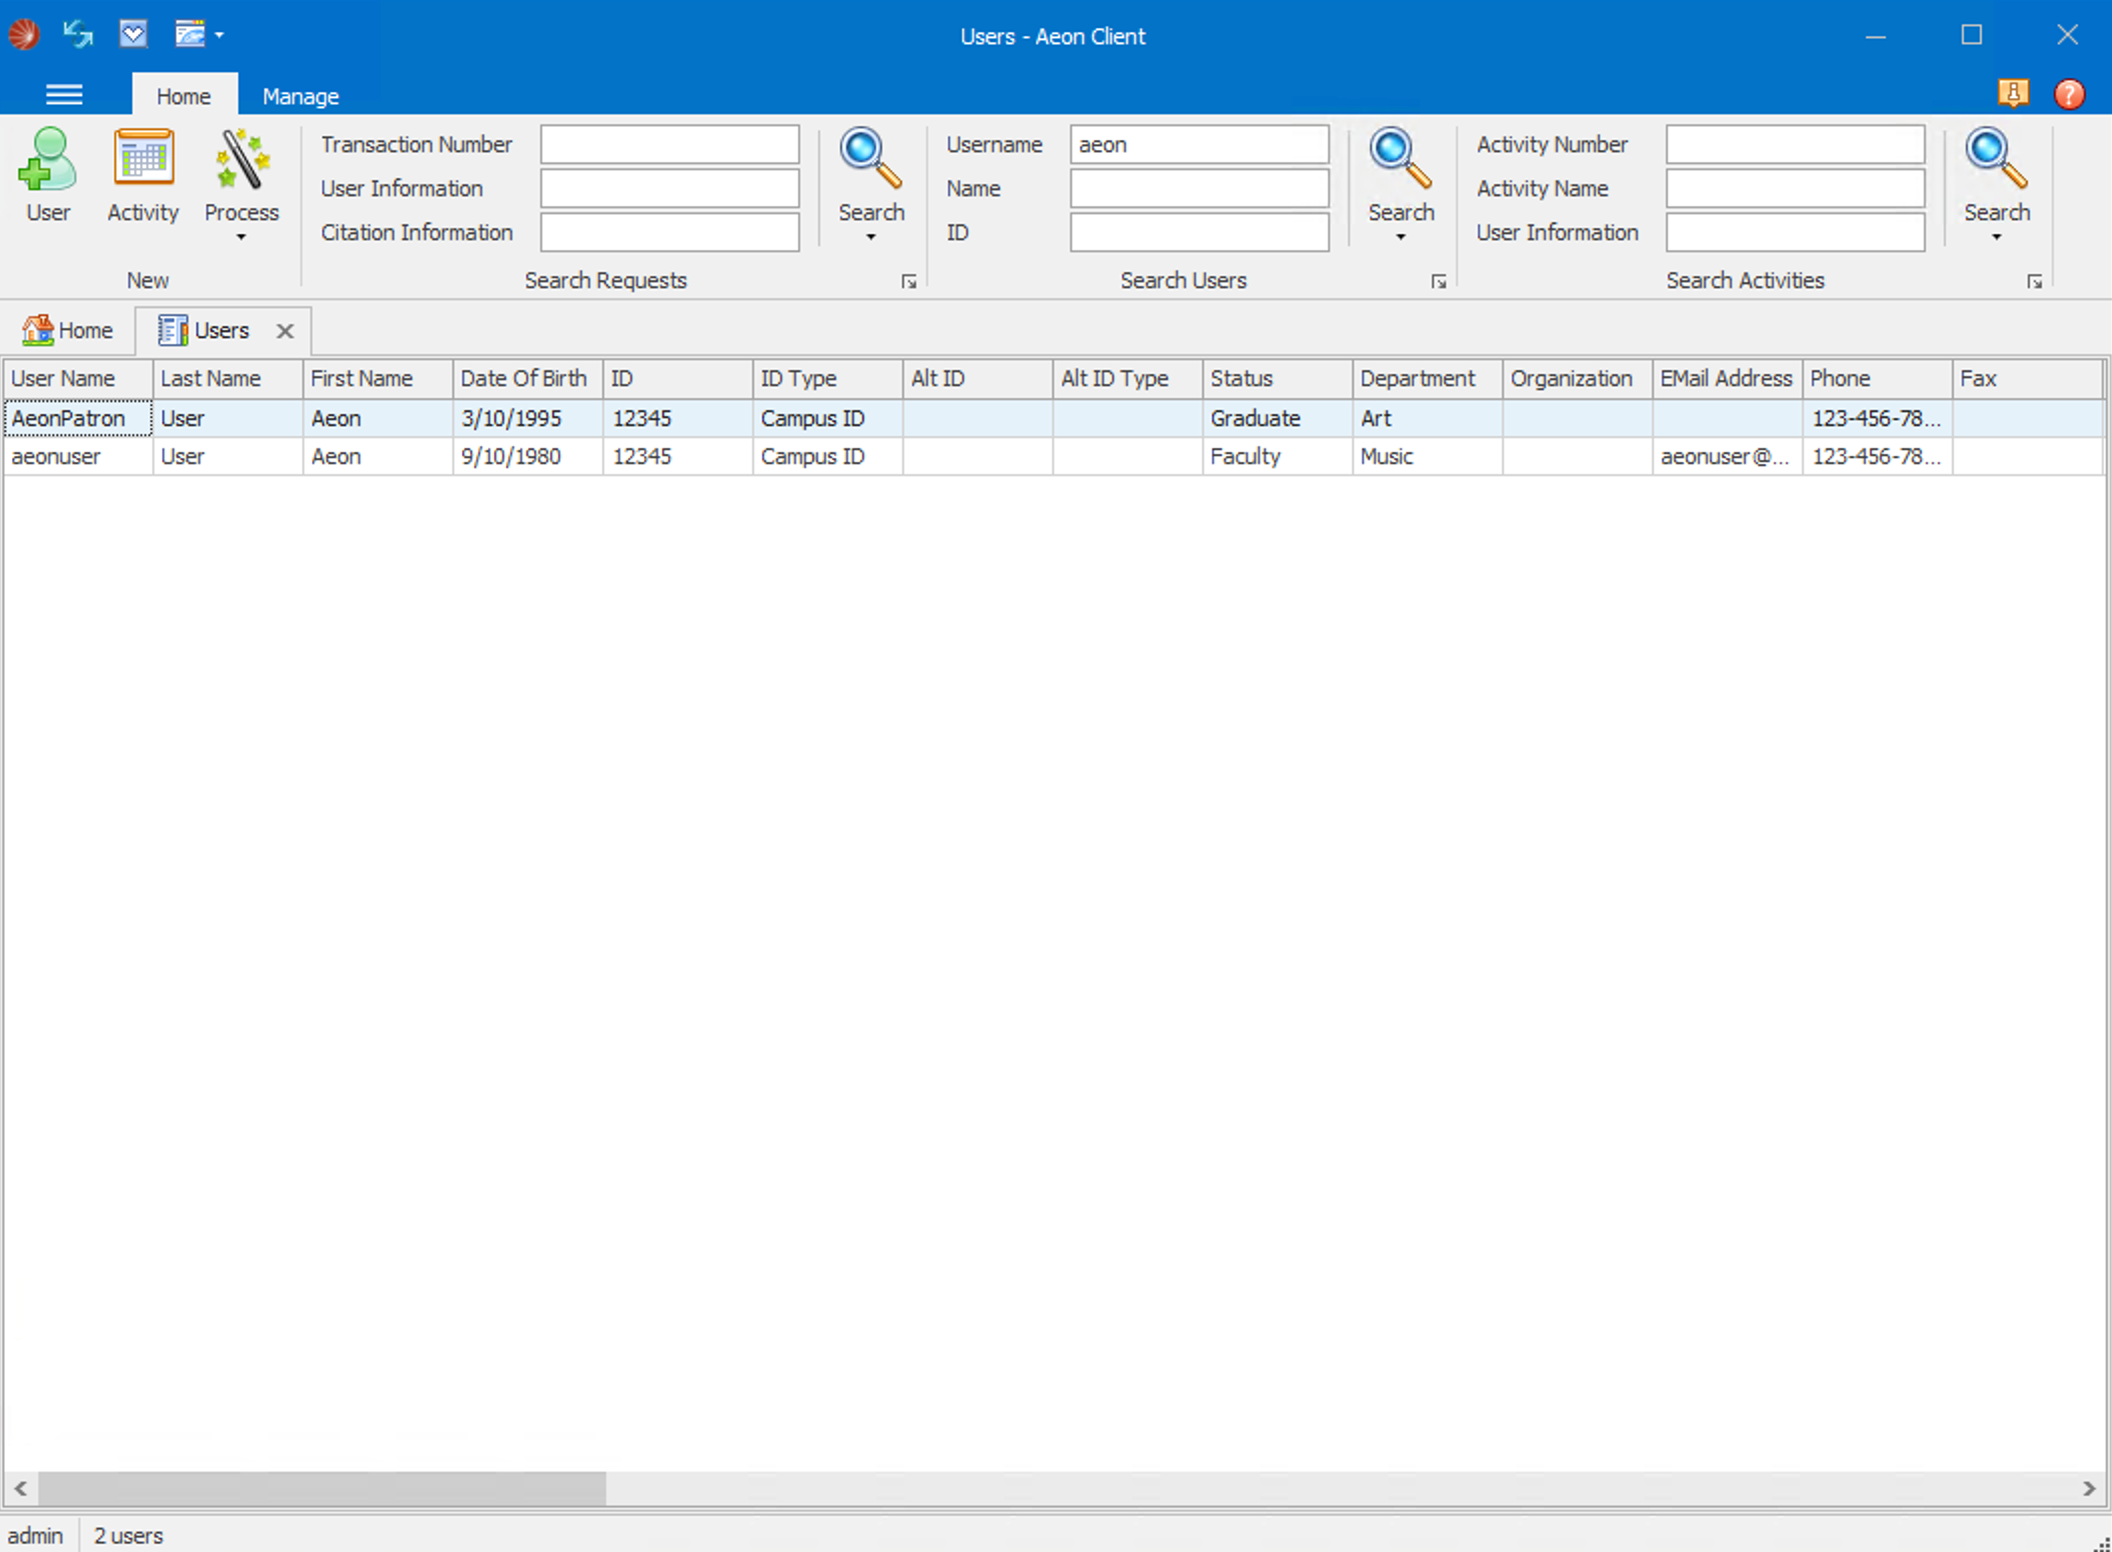Close the Users tab
This screenshot has height=1552, width=2112.
coord(284,331)
